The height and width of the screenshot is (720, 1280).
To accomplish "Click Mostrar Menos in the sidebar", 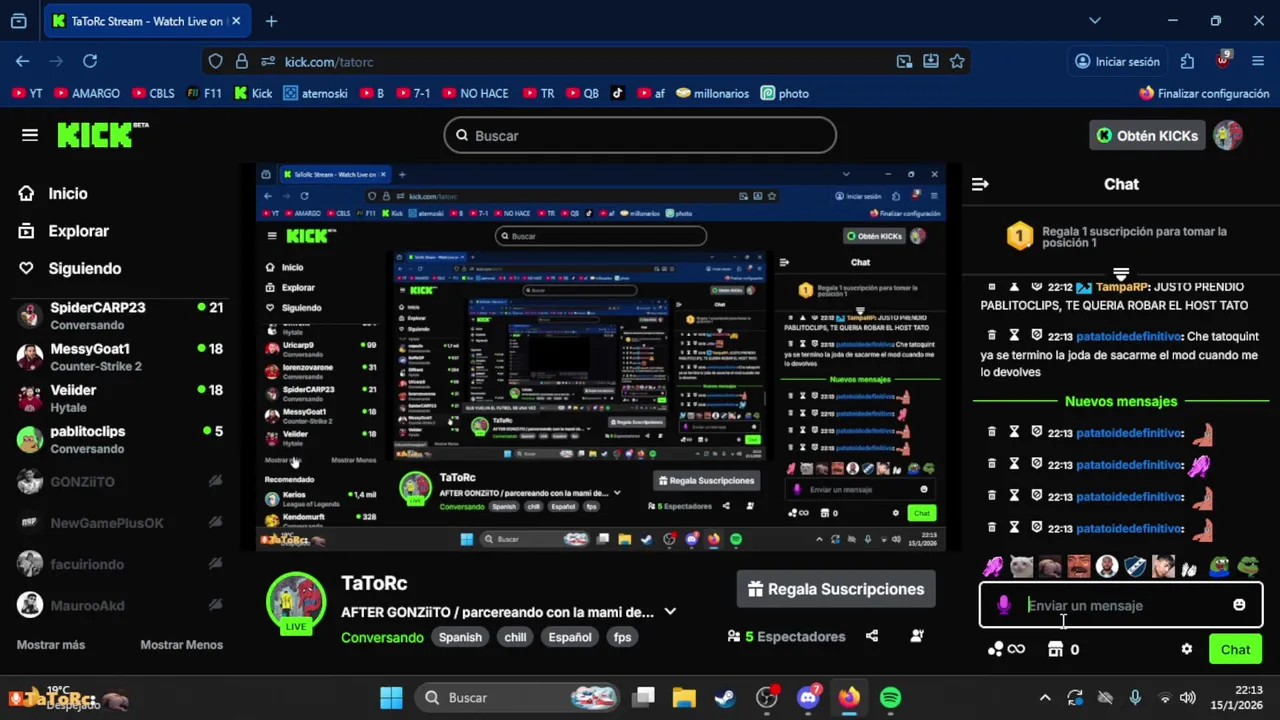I will tap(181, 645).
